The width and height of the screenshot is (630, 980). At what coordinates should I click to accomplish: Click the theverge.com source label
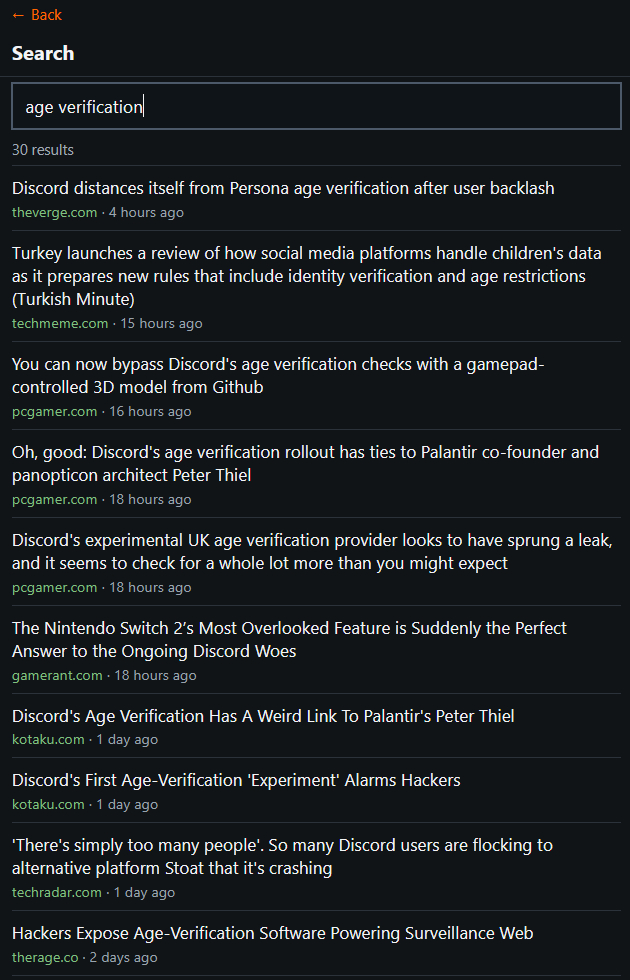pos(55,212)
